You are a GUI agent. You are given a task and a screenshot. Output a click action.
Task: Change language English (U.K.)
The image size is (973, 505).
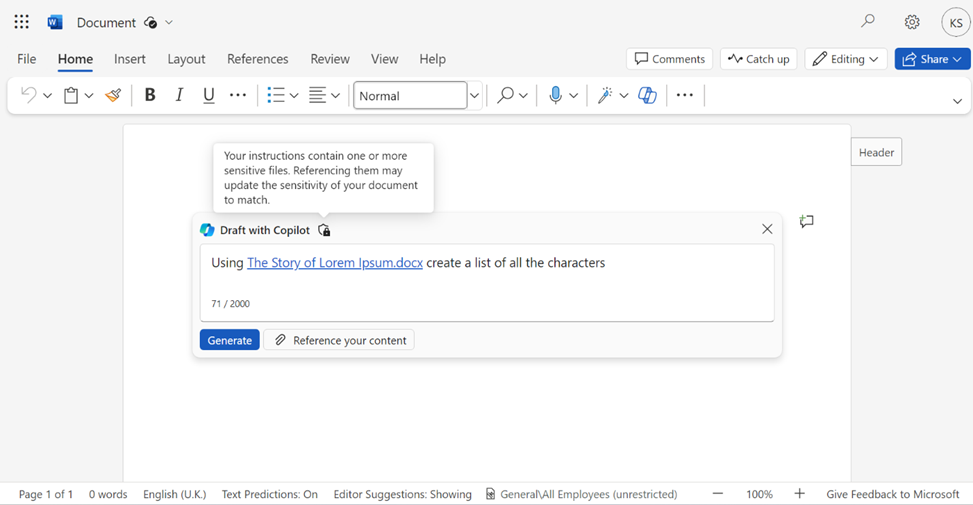pos(174,494)
